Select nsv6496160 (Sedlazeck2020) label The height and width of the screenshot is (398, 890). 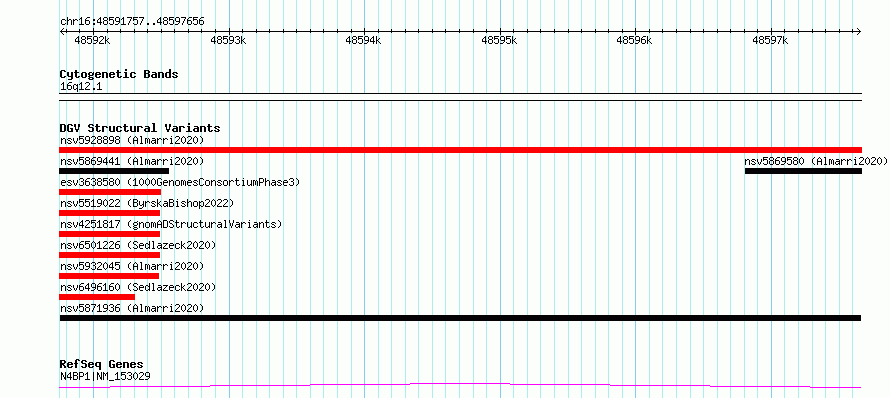pyautogui.click(x=138, y=287)
